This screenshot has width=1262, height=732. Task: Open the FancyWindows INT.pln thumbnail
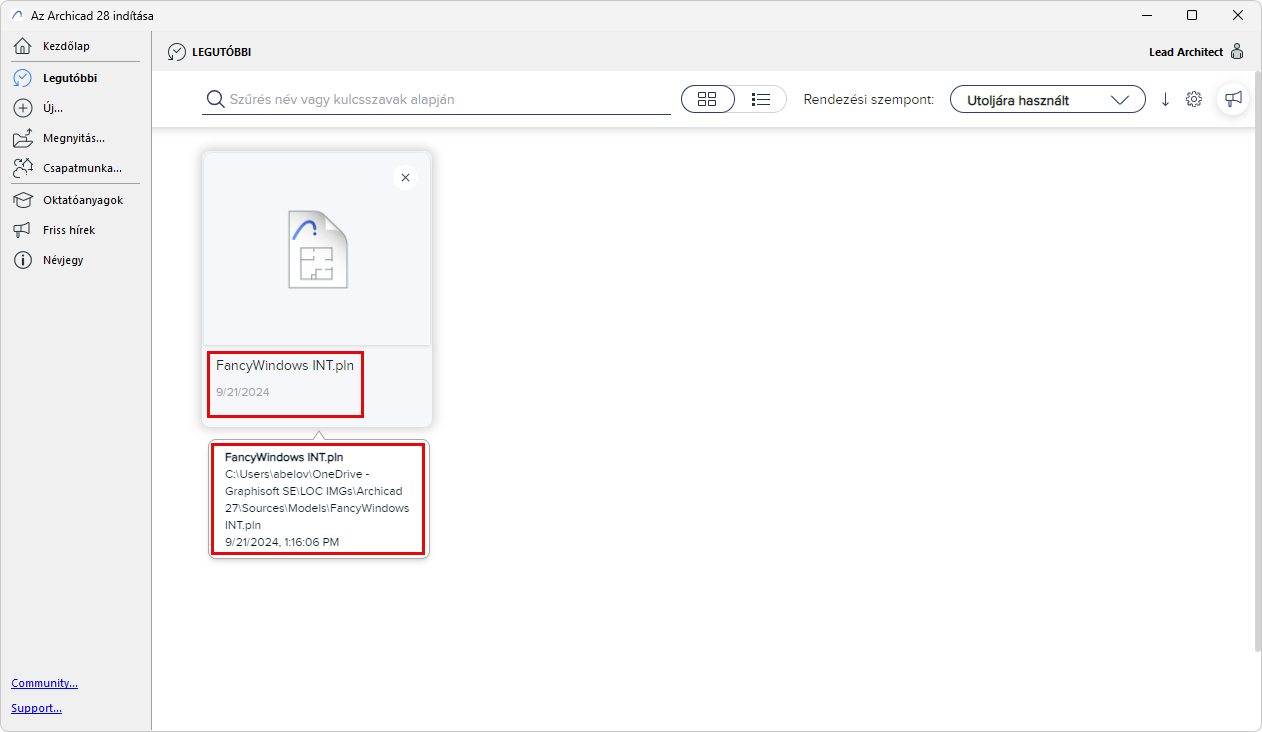pos(317,250)
